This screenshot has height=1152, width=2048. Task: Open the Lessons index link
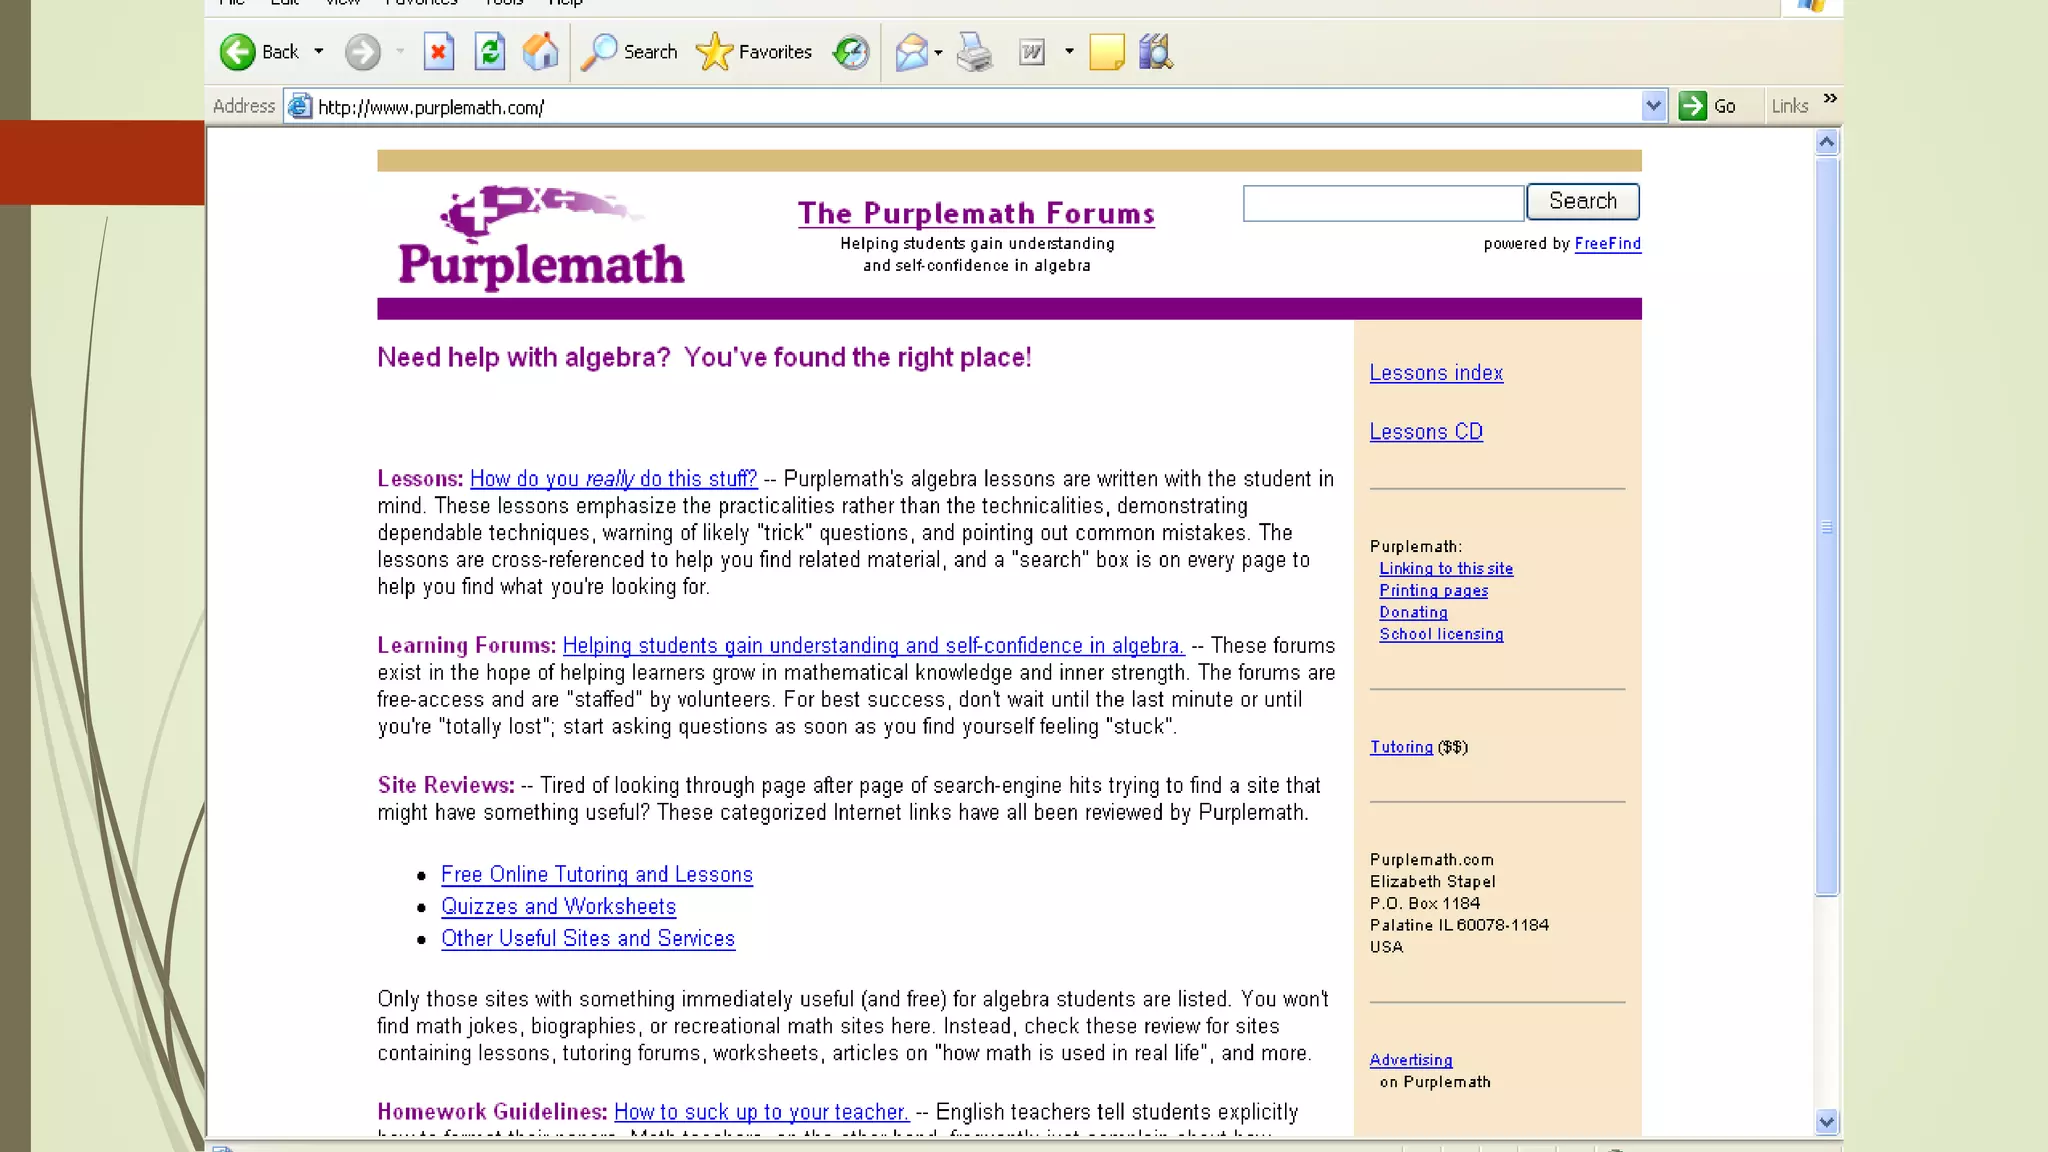1436,373
